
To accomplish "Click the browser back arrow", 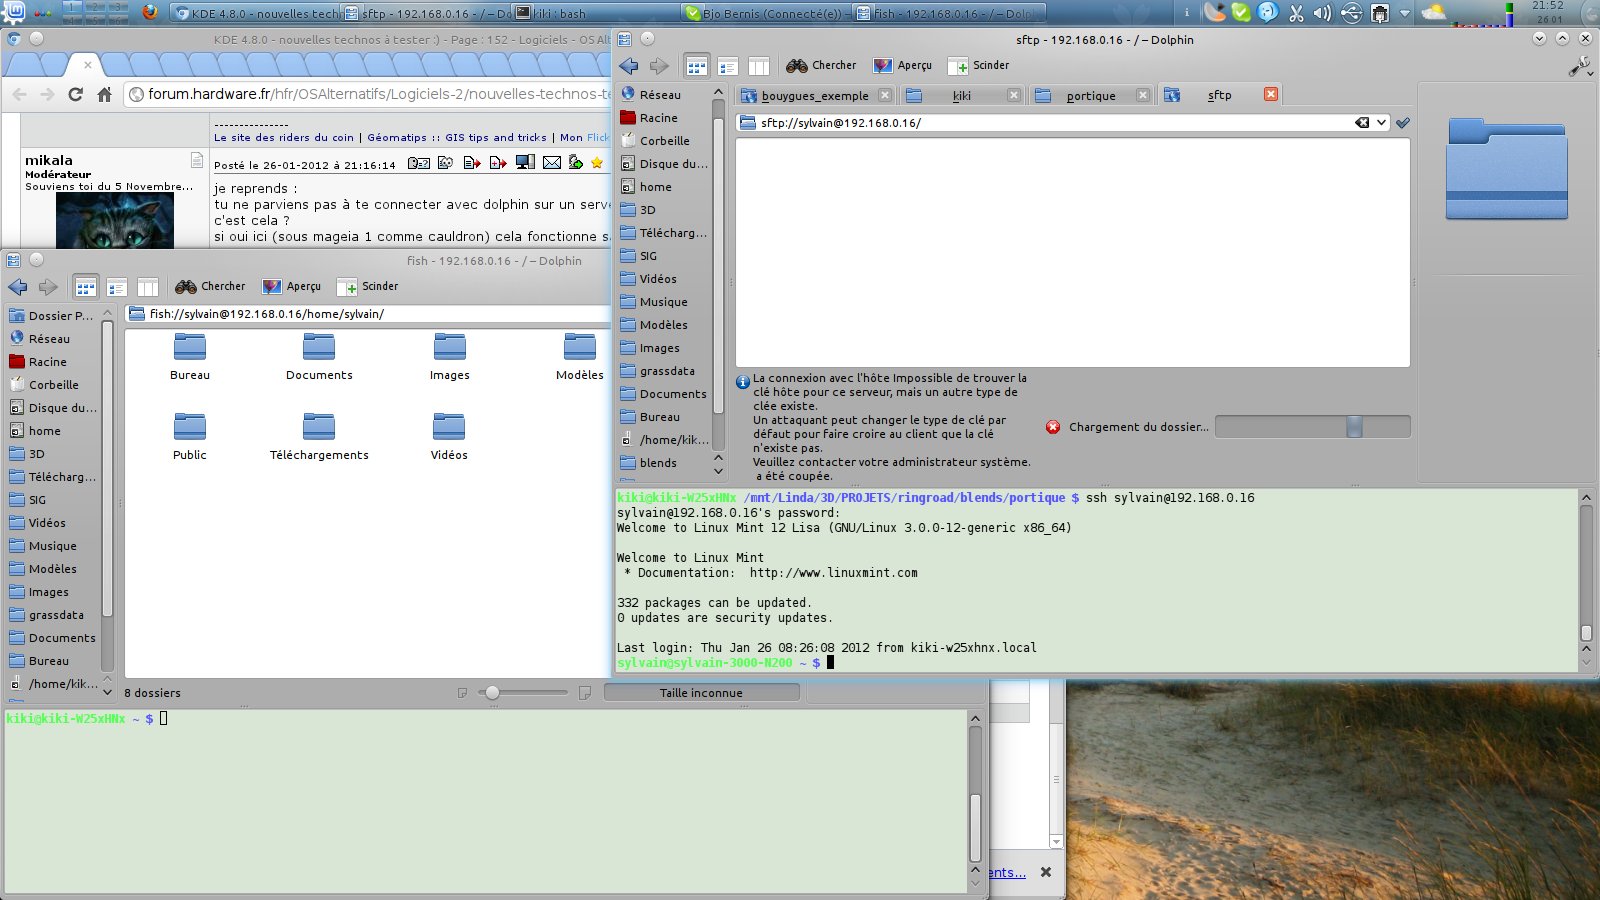I will tap(19, 94).
